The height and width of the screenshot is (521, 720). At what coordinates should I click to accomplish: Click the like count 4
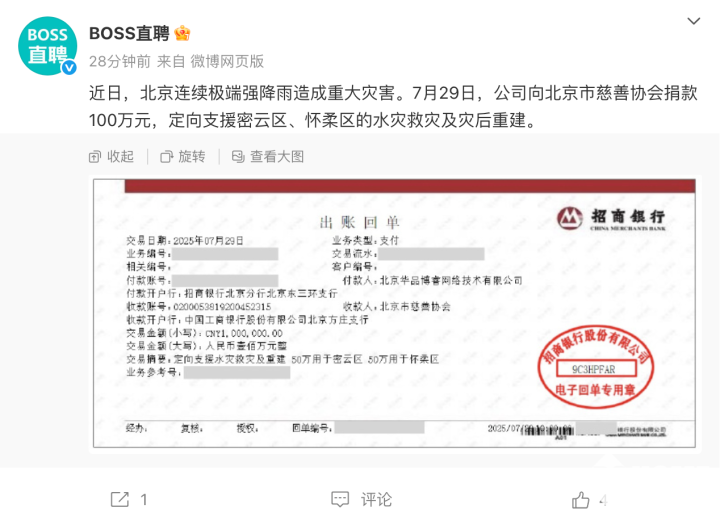tap(604, 499)
